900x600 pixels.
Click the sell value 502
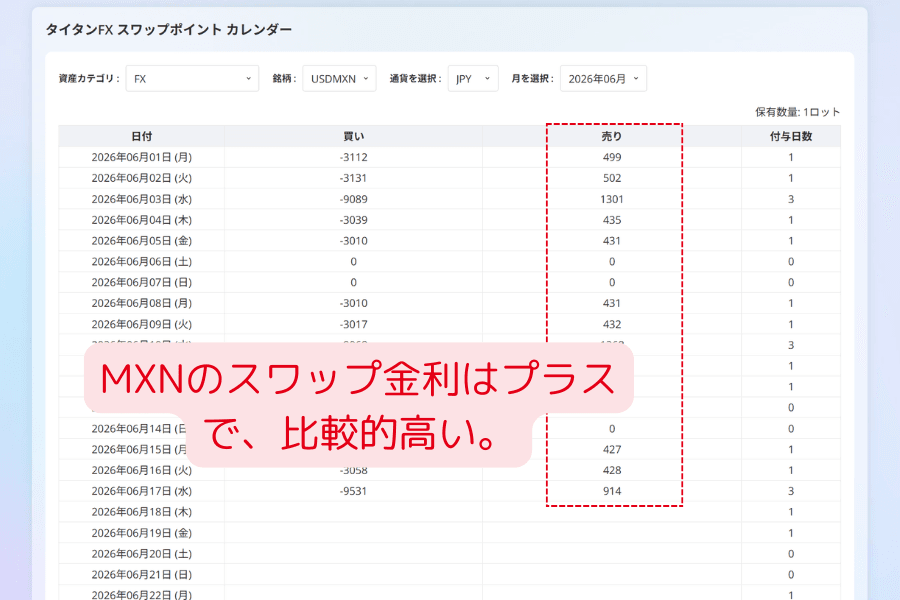pos(612,178)
